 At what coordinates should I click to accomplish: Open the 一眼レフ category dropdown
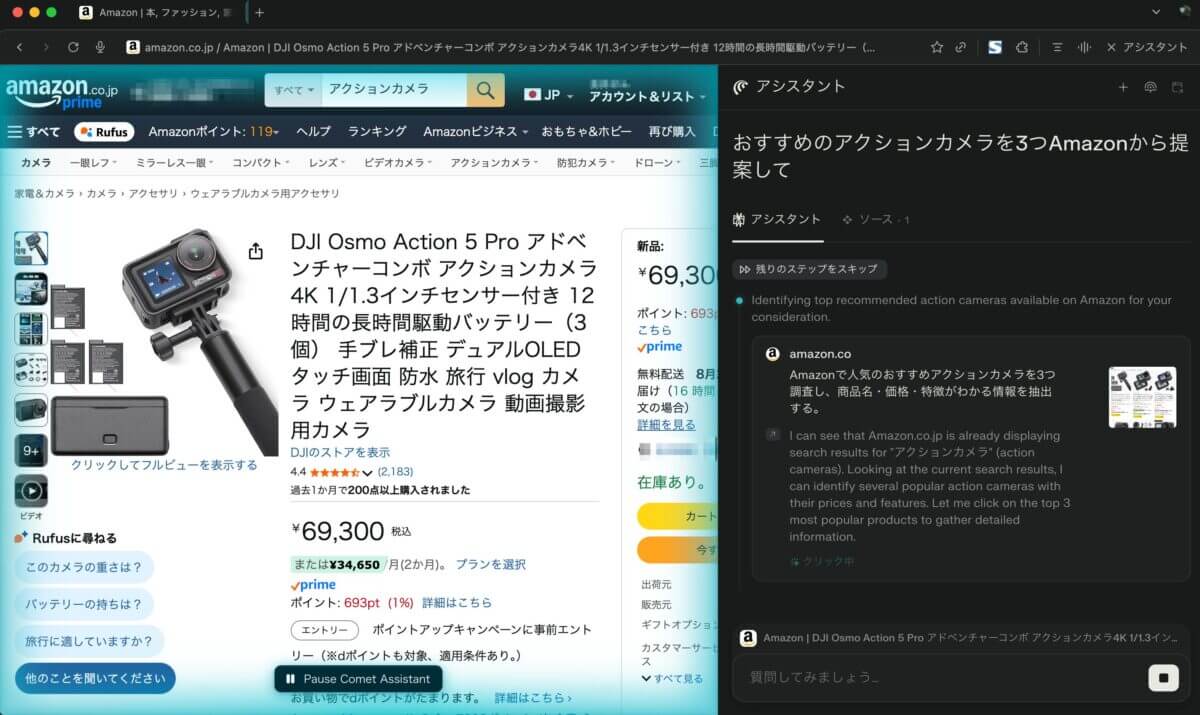[92, 162]
